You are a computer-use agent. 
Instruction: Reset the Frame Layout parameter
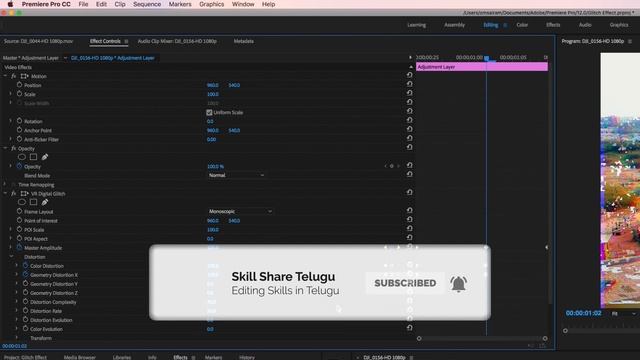[409, 210]
